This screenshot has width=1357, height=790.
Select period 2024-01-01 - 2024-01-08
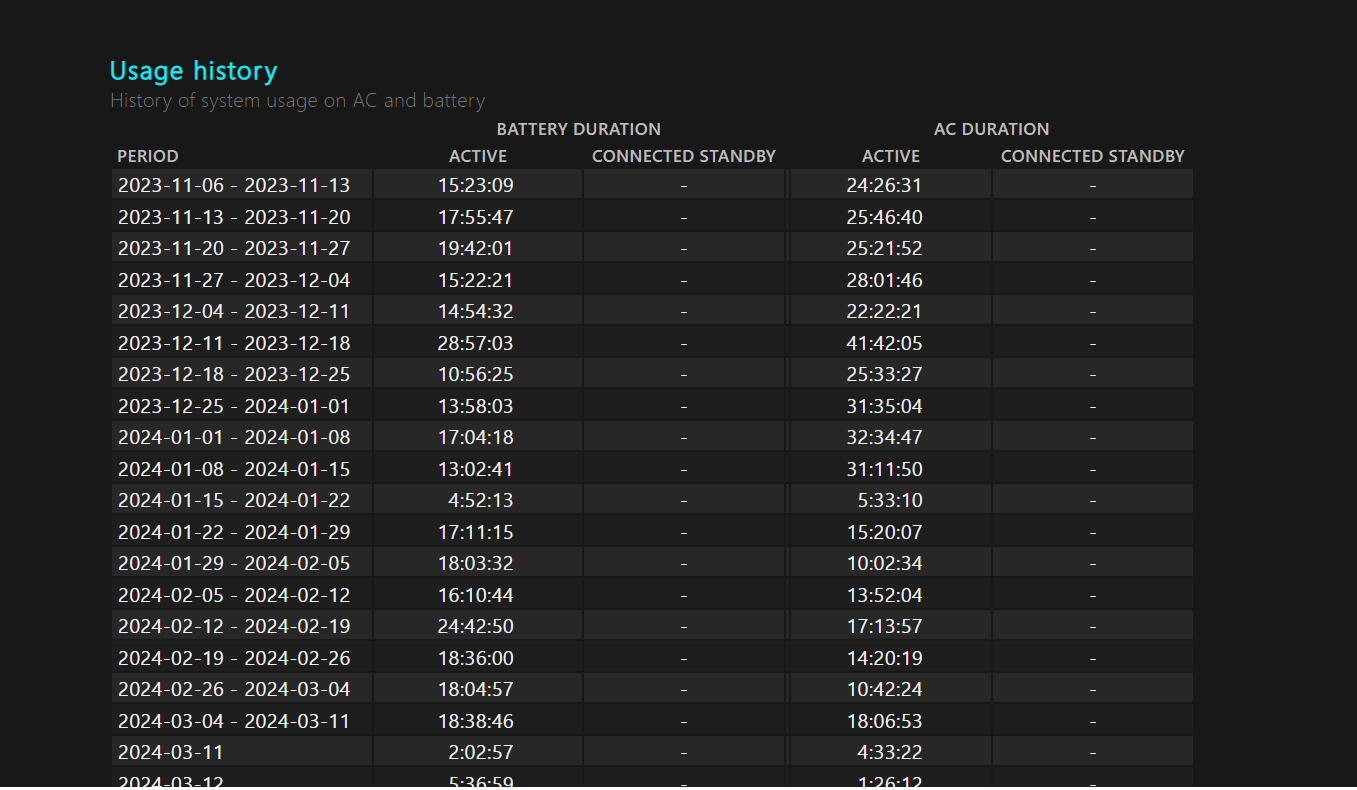pos(234,437)
